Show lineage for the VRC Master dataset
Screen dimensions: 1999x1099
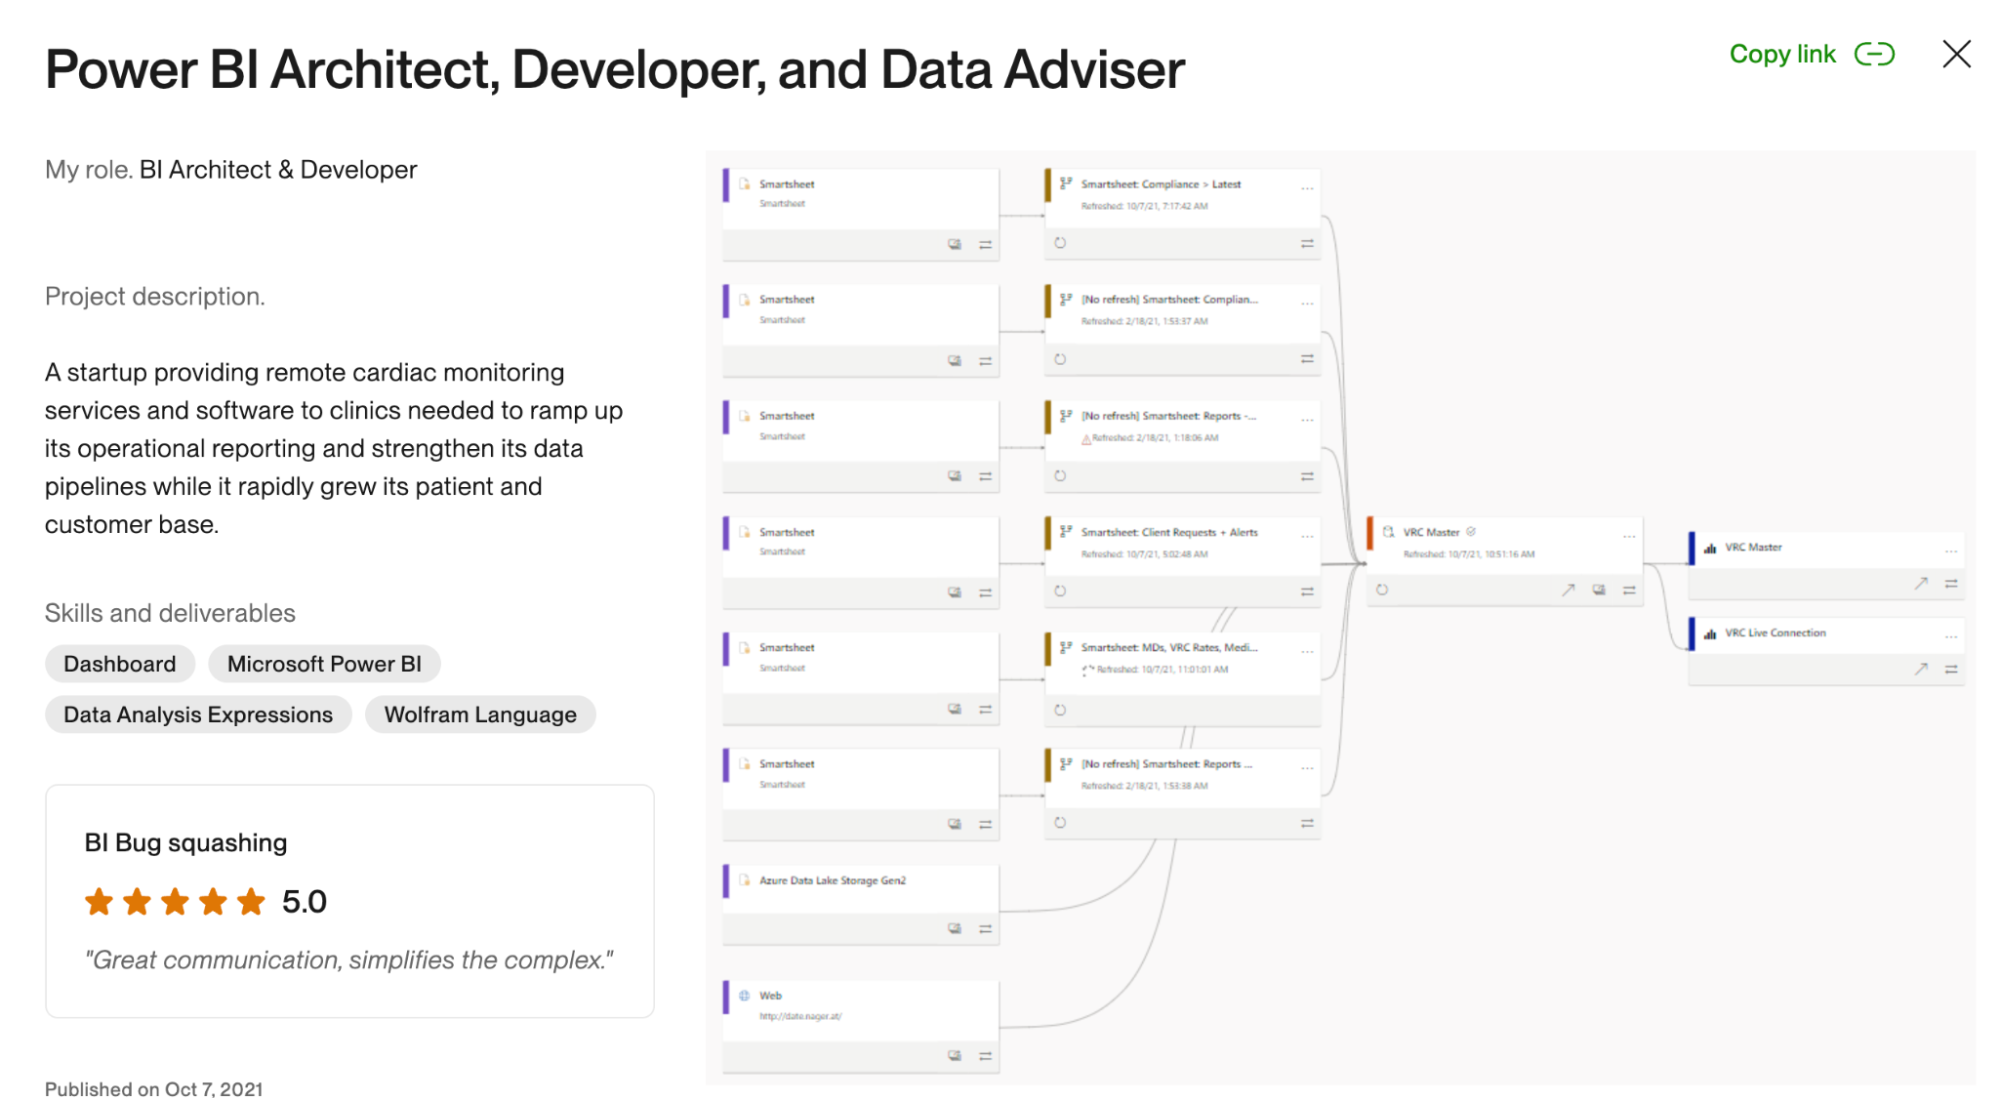tap(1629, 590)
